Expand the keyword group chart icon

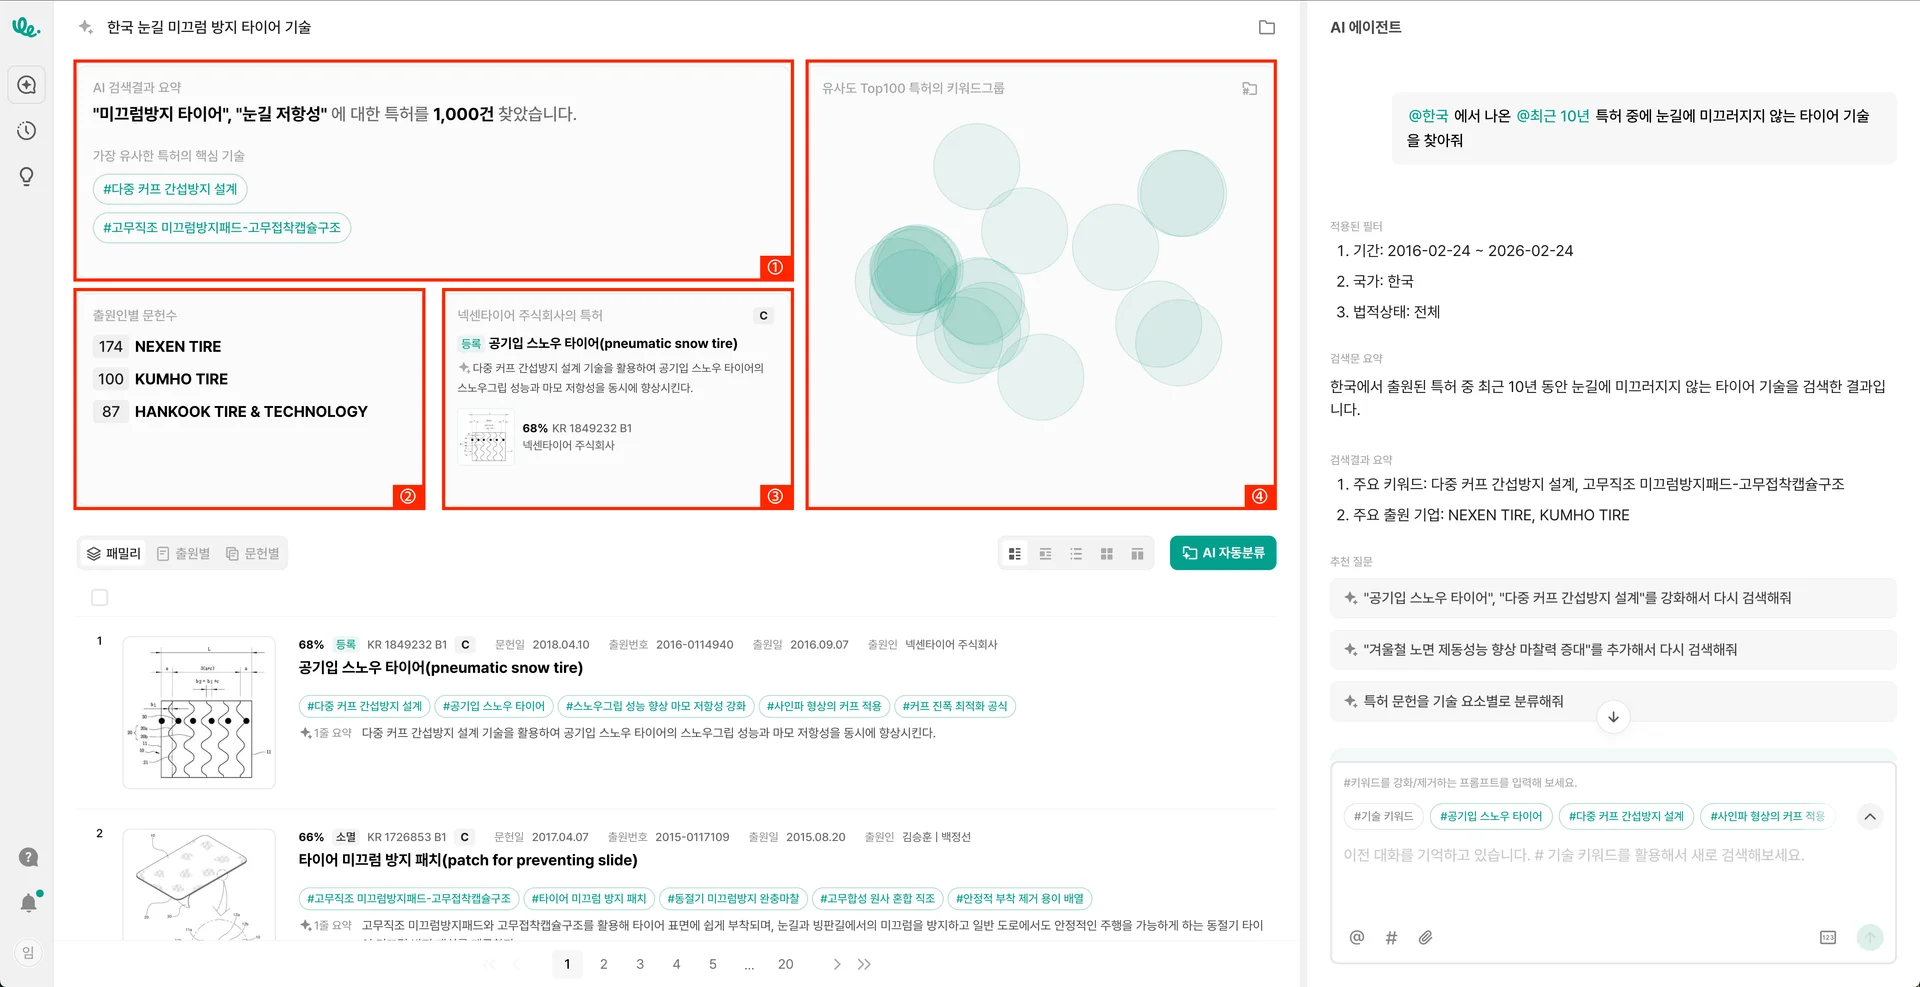coord(1250,89)
